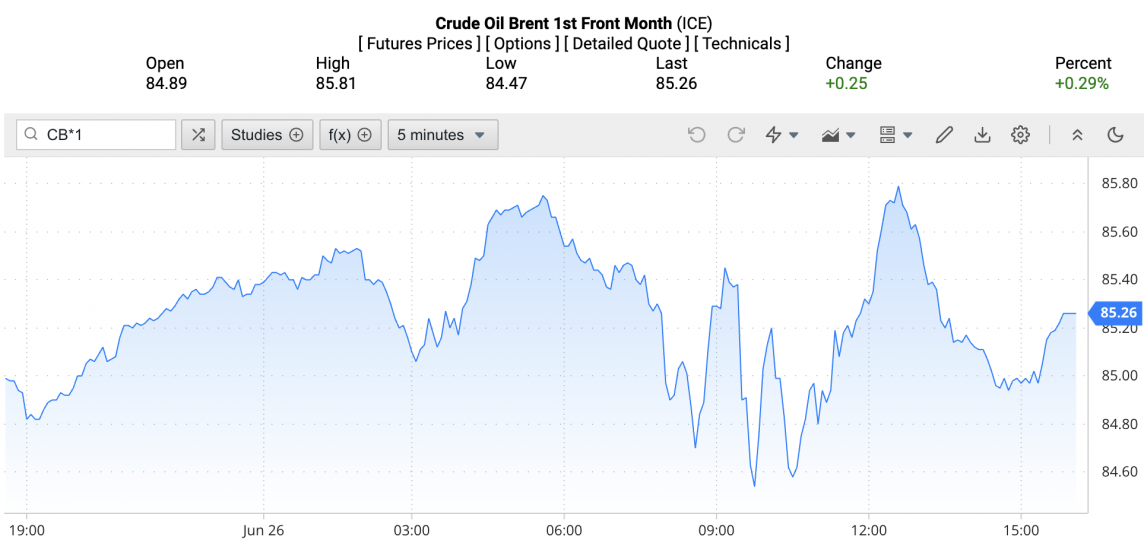View the Technicals link
1144x543 pixels.
741,44
